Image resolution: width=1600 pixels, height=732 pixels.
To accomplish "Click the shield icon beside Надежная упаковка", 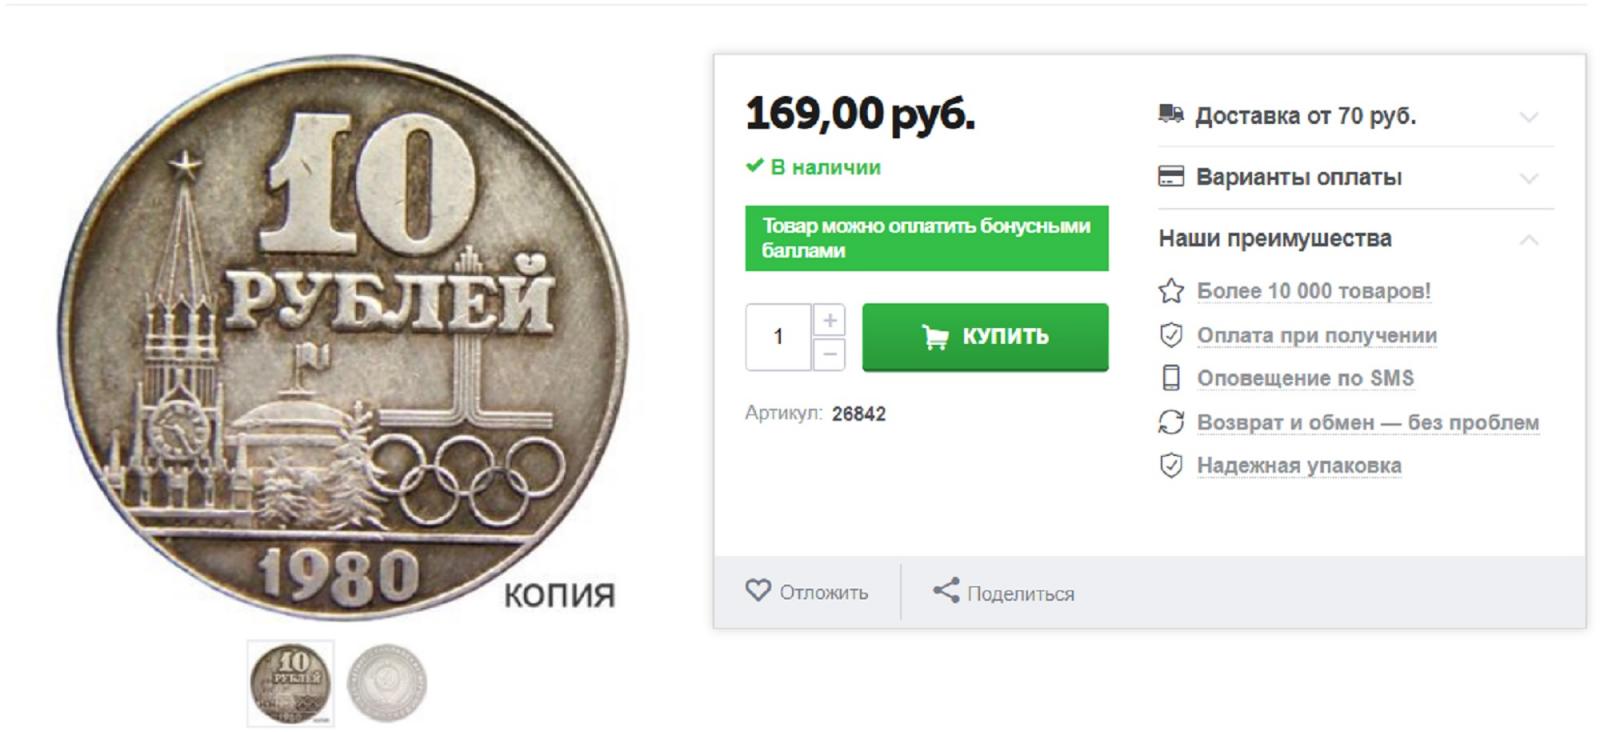I will (x=1171, y=465).
